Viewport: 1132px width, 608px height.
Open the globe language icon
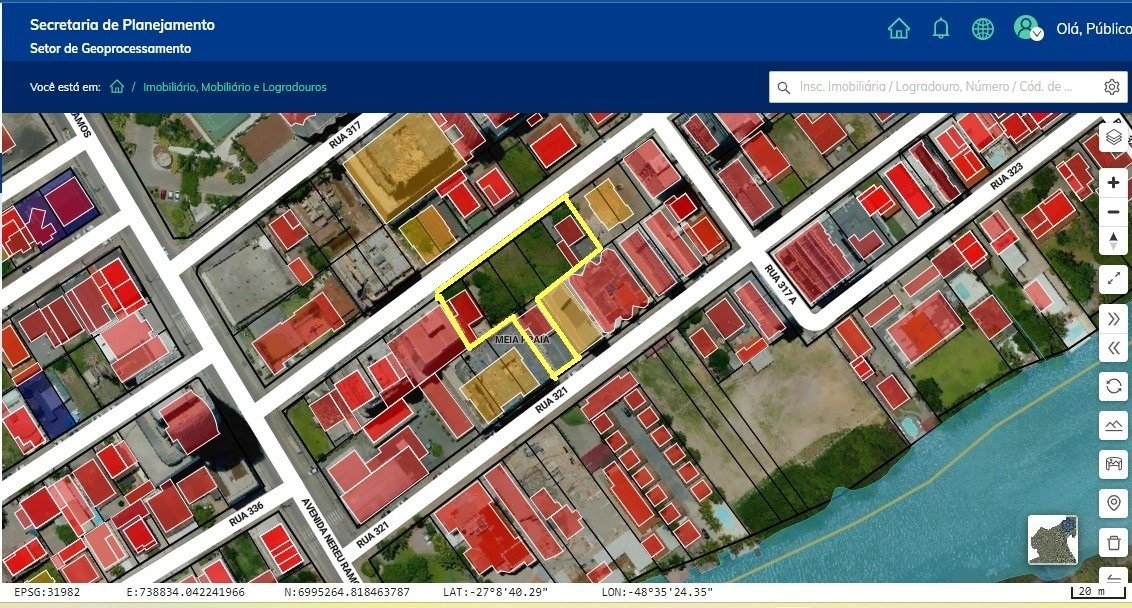point(983,29)
